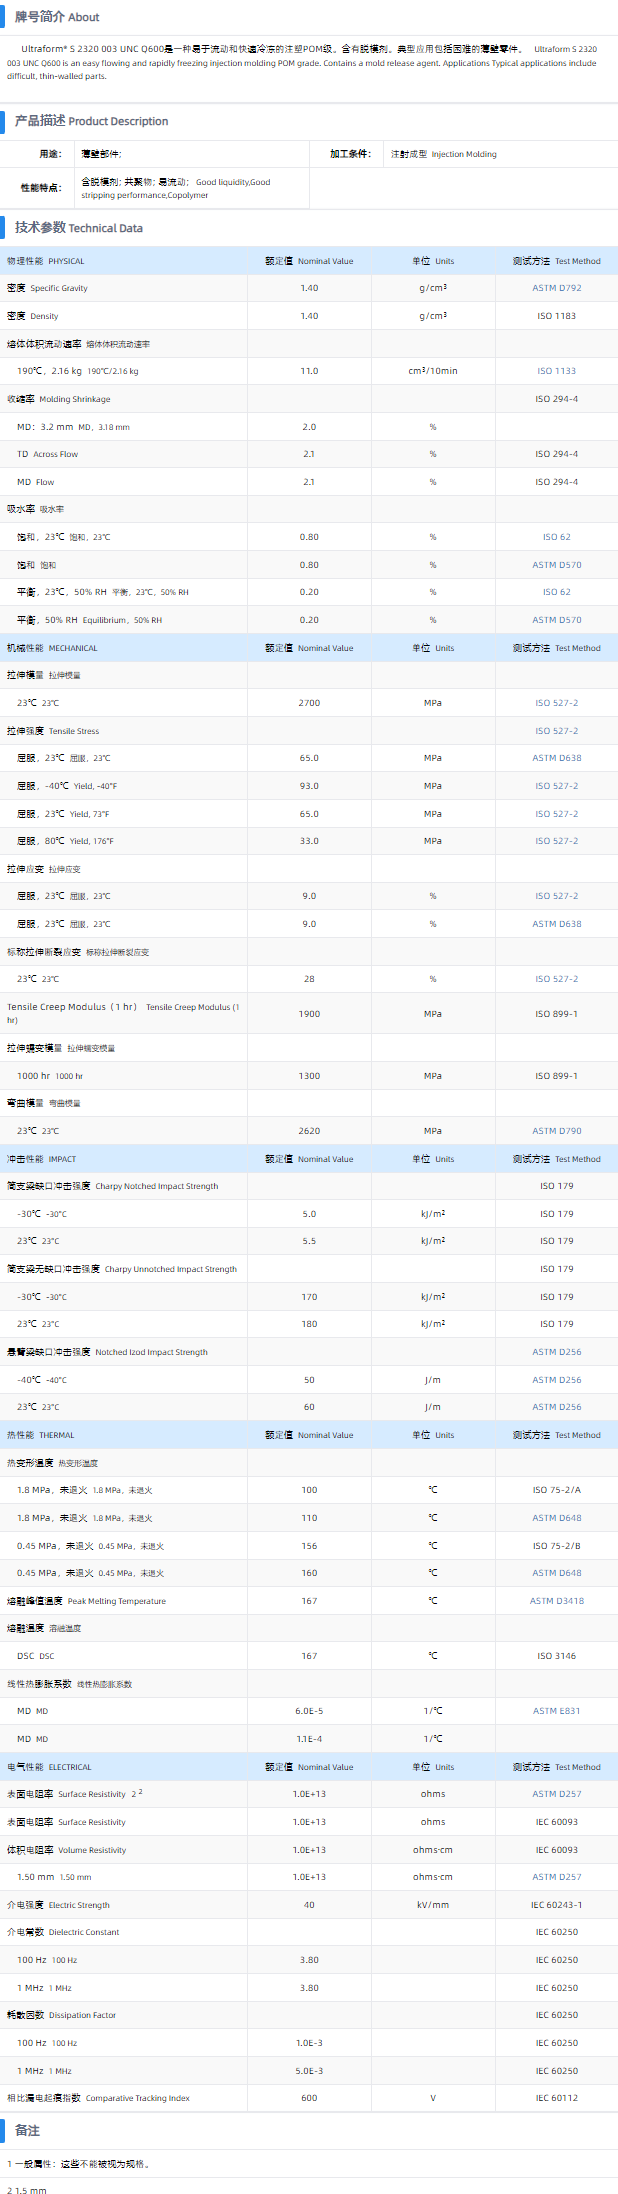Open the ASTM E831 thermal expansion link
This screenshot has height=2194, width=618.
coord(556,1711)
